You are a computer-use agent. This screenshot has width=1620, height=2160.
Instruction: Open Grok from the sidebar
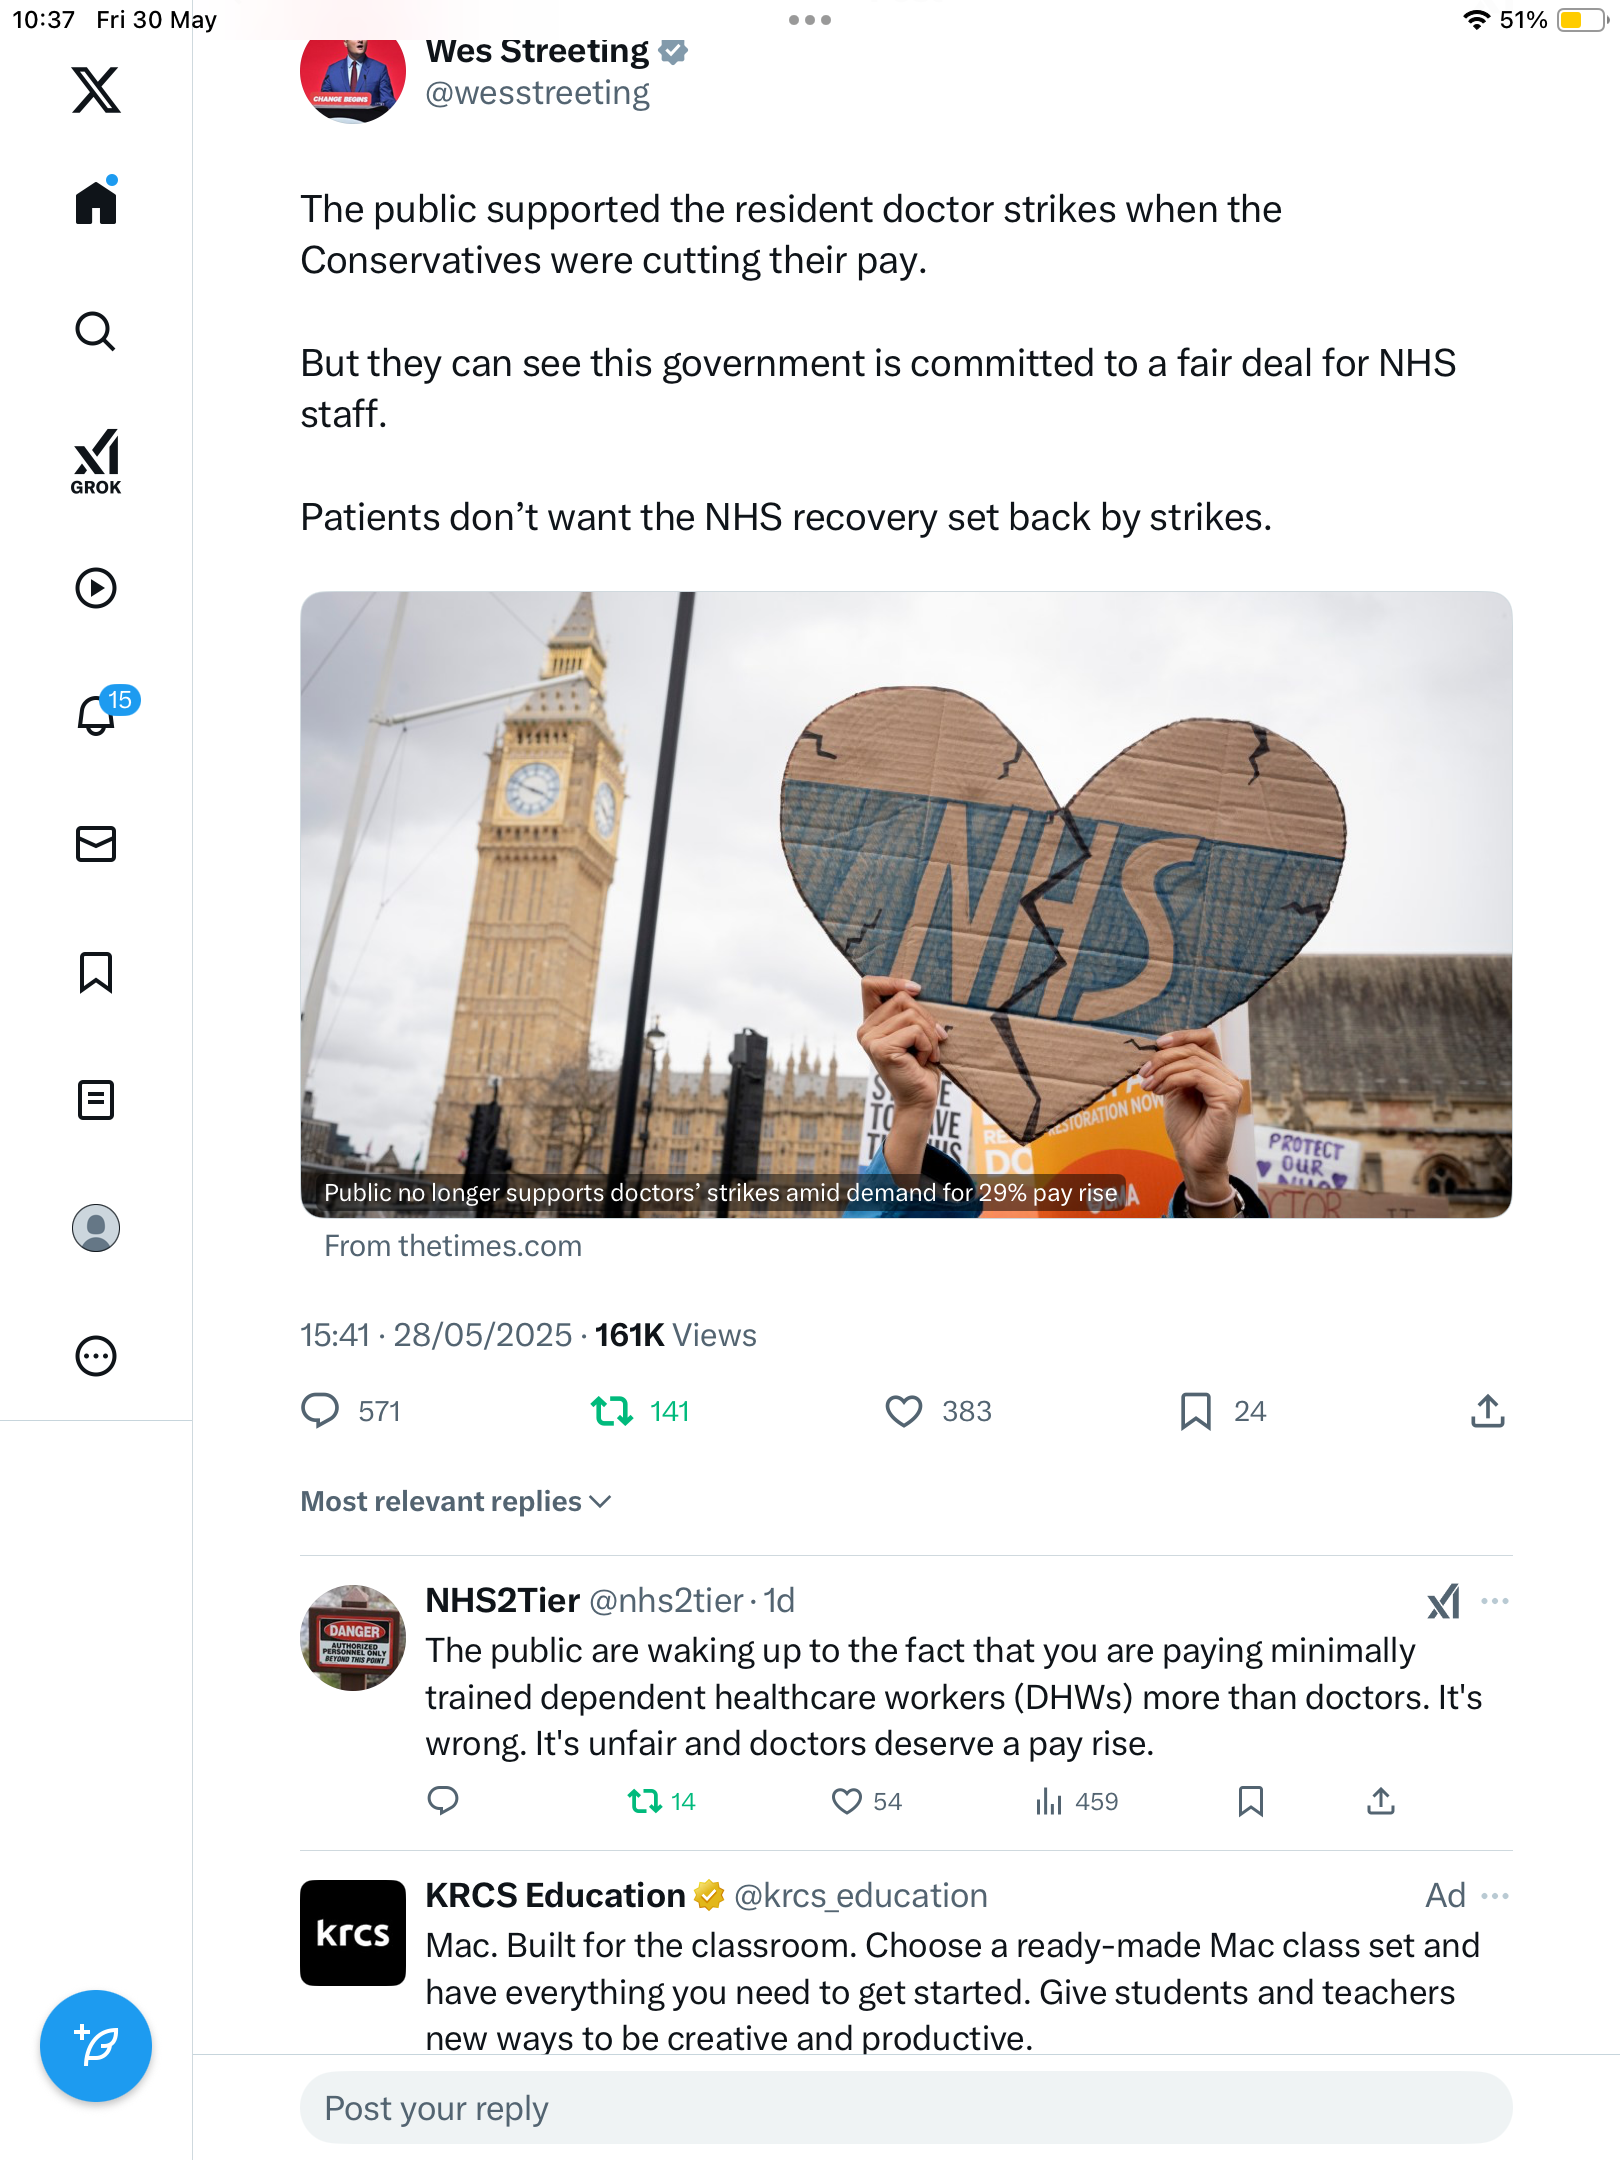tap(96, 462)
